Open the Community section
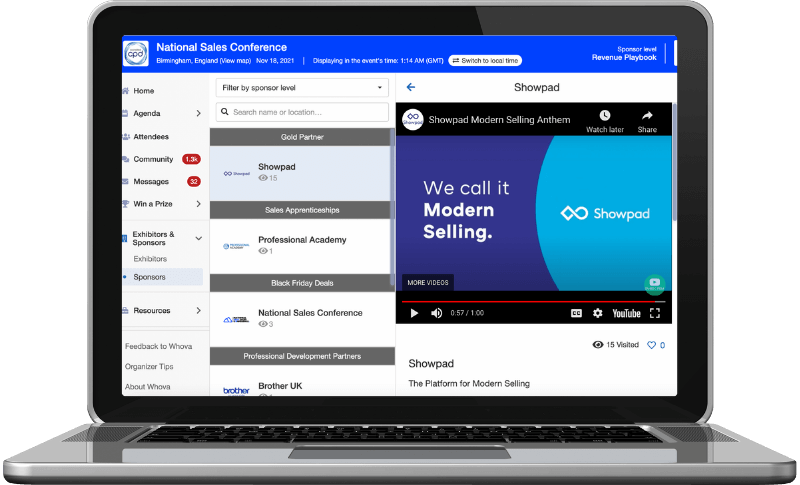Viewport: 800px width, 485px height. click(x=153, y=159)
